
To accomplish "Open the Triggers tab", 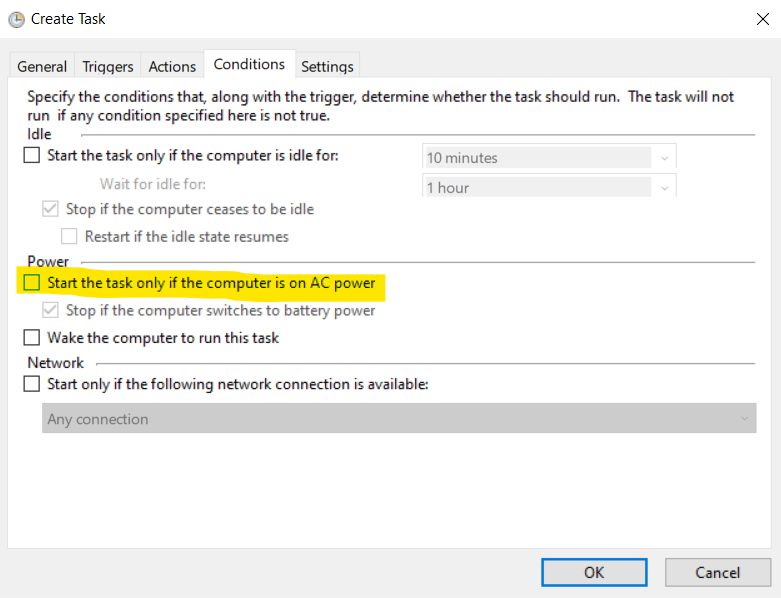I will pyautogui.click(x=108, y=66).
